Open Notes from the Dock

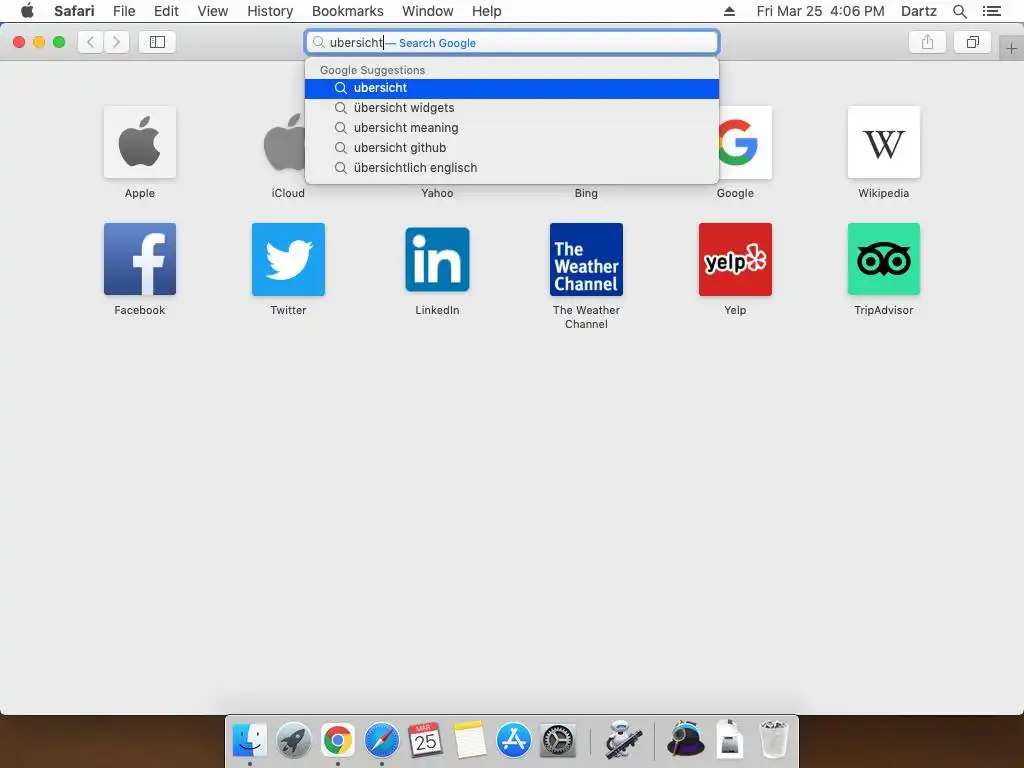(x=470, y=740)
